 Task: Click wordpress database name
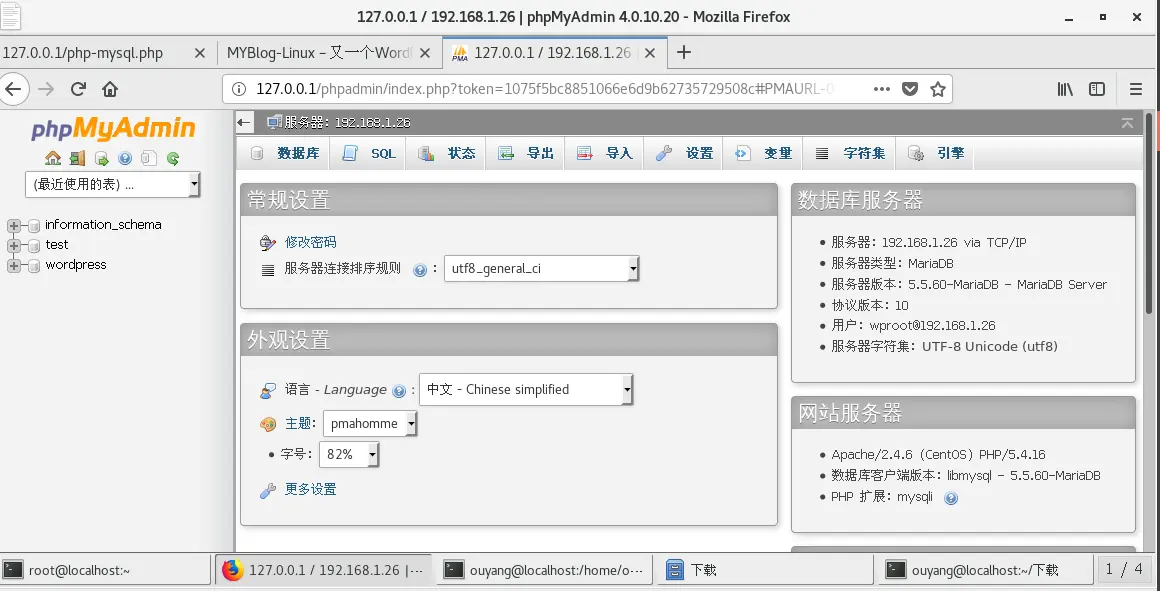pos(75,265)
